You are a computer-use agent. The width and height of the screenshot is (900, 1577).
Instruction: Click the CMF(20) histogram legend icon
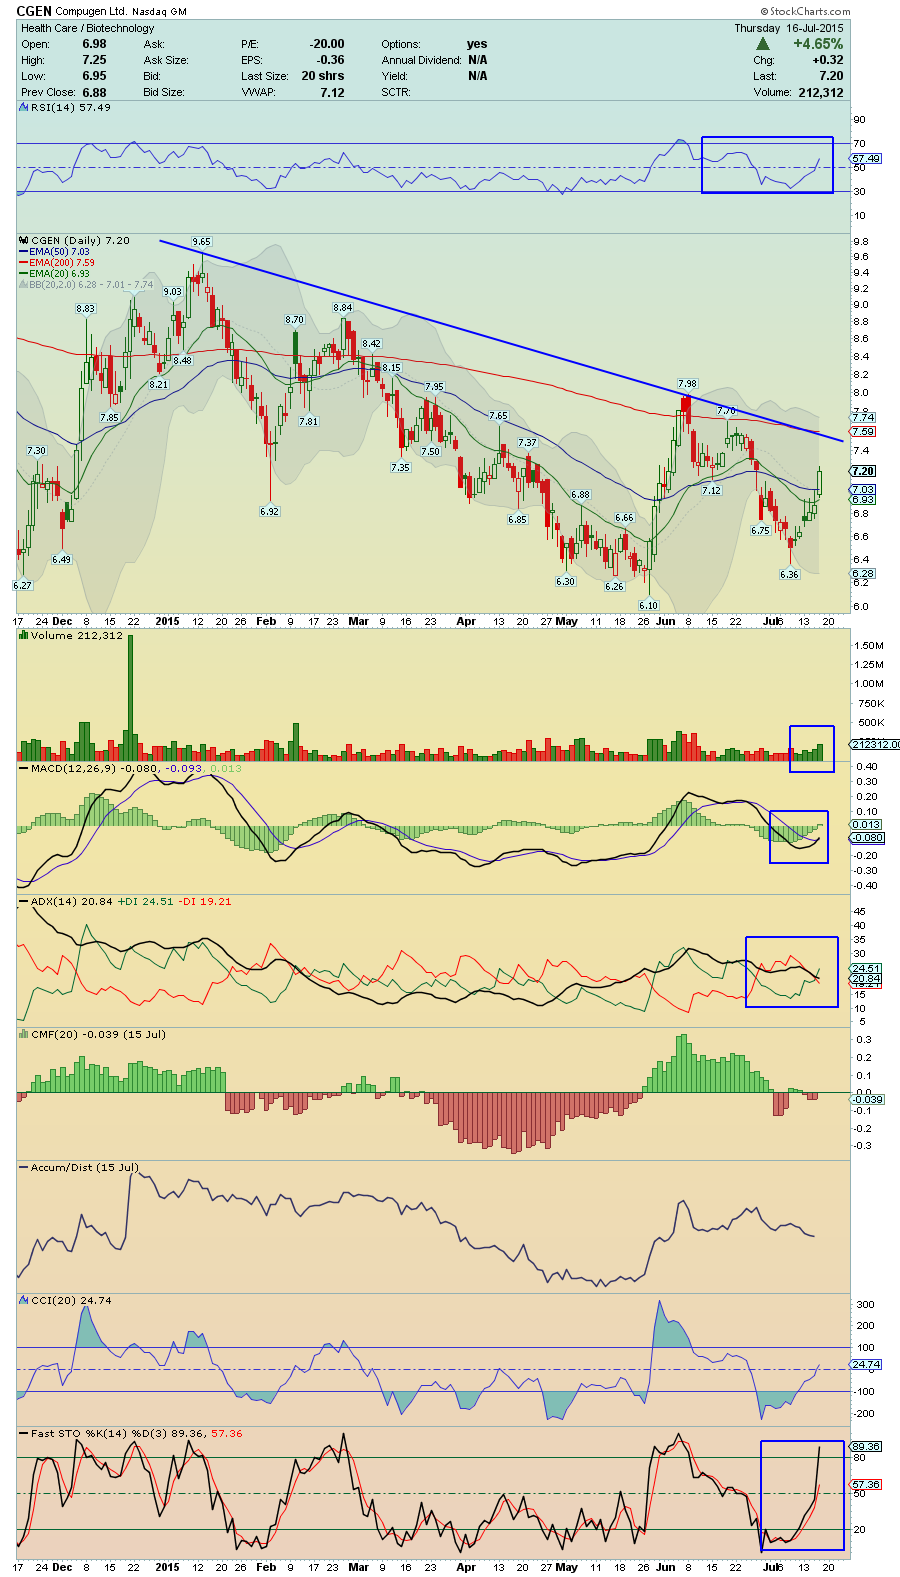point(25,1035)
